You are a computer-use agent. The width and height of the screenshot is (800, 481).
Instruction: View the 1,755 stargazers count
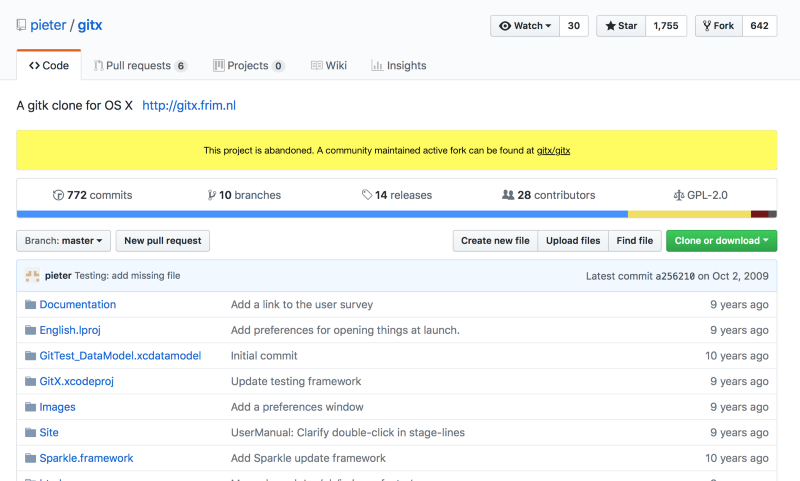[x=666, y=26]
